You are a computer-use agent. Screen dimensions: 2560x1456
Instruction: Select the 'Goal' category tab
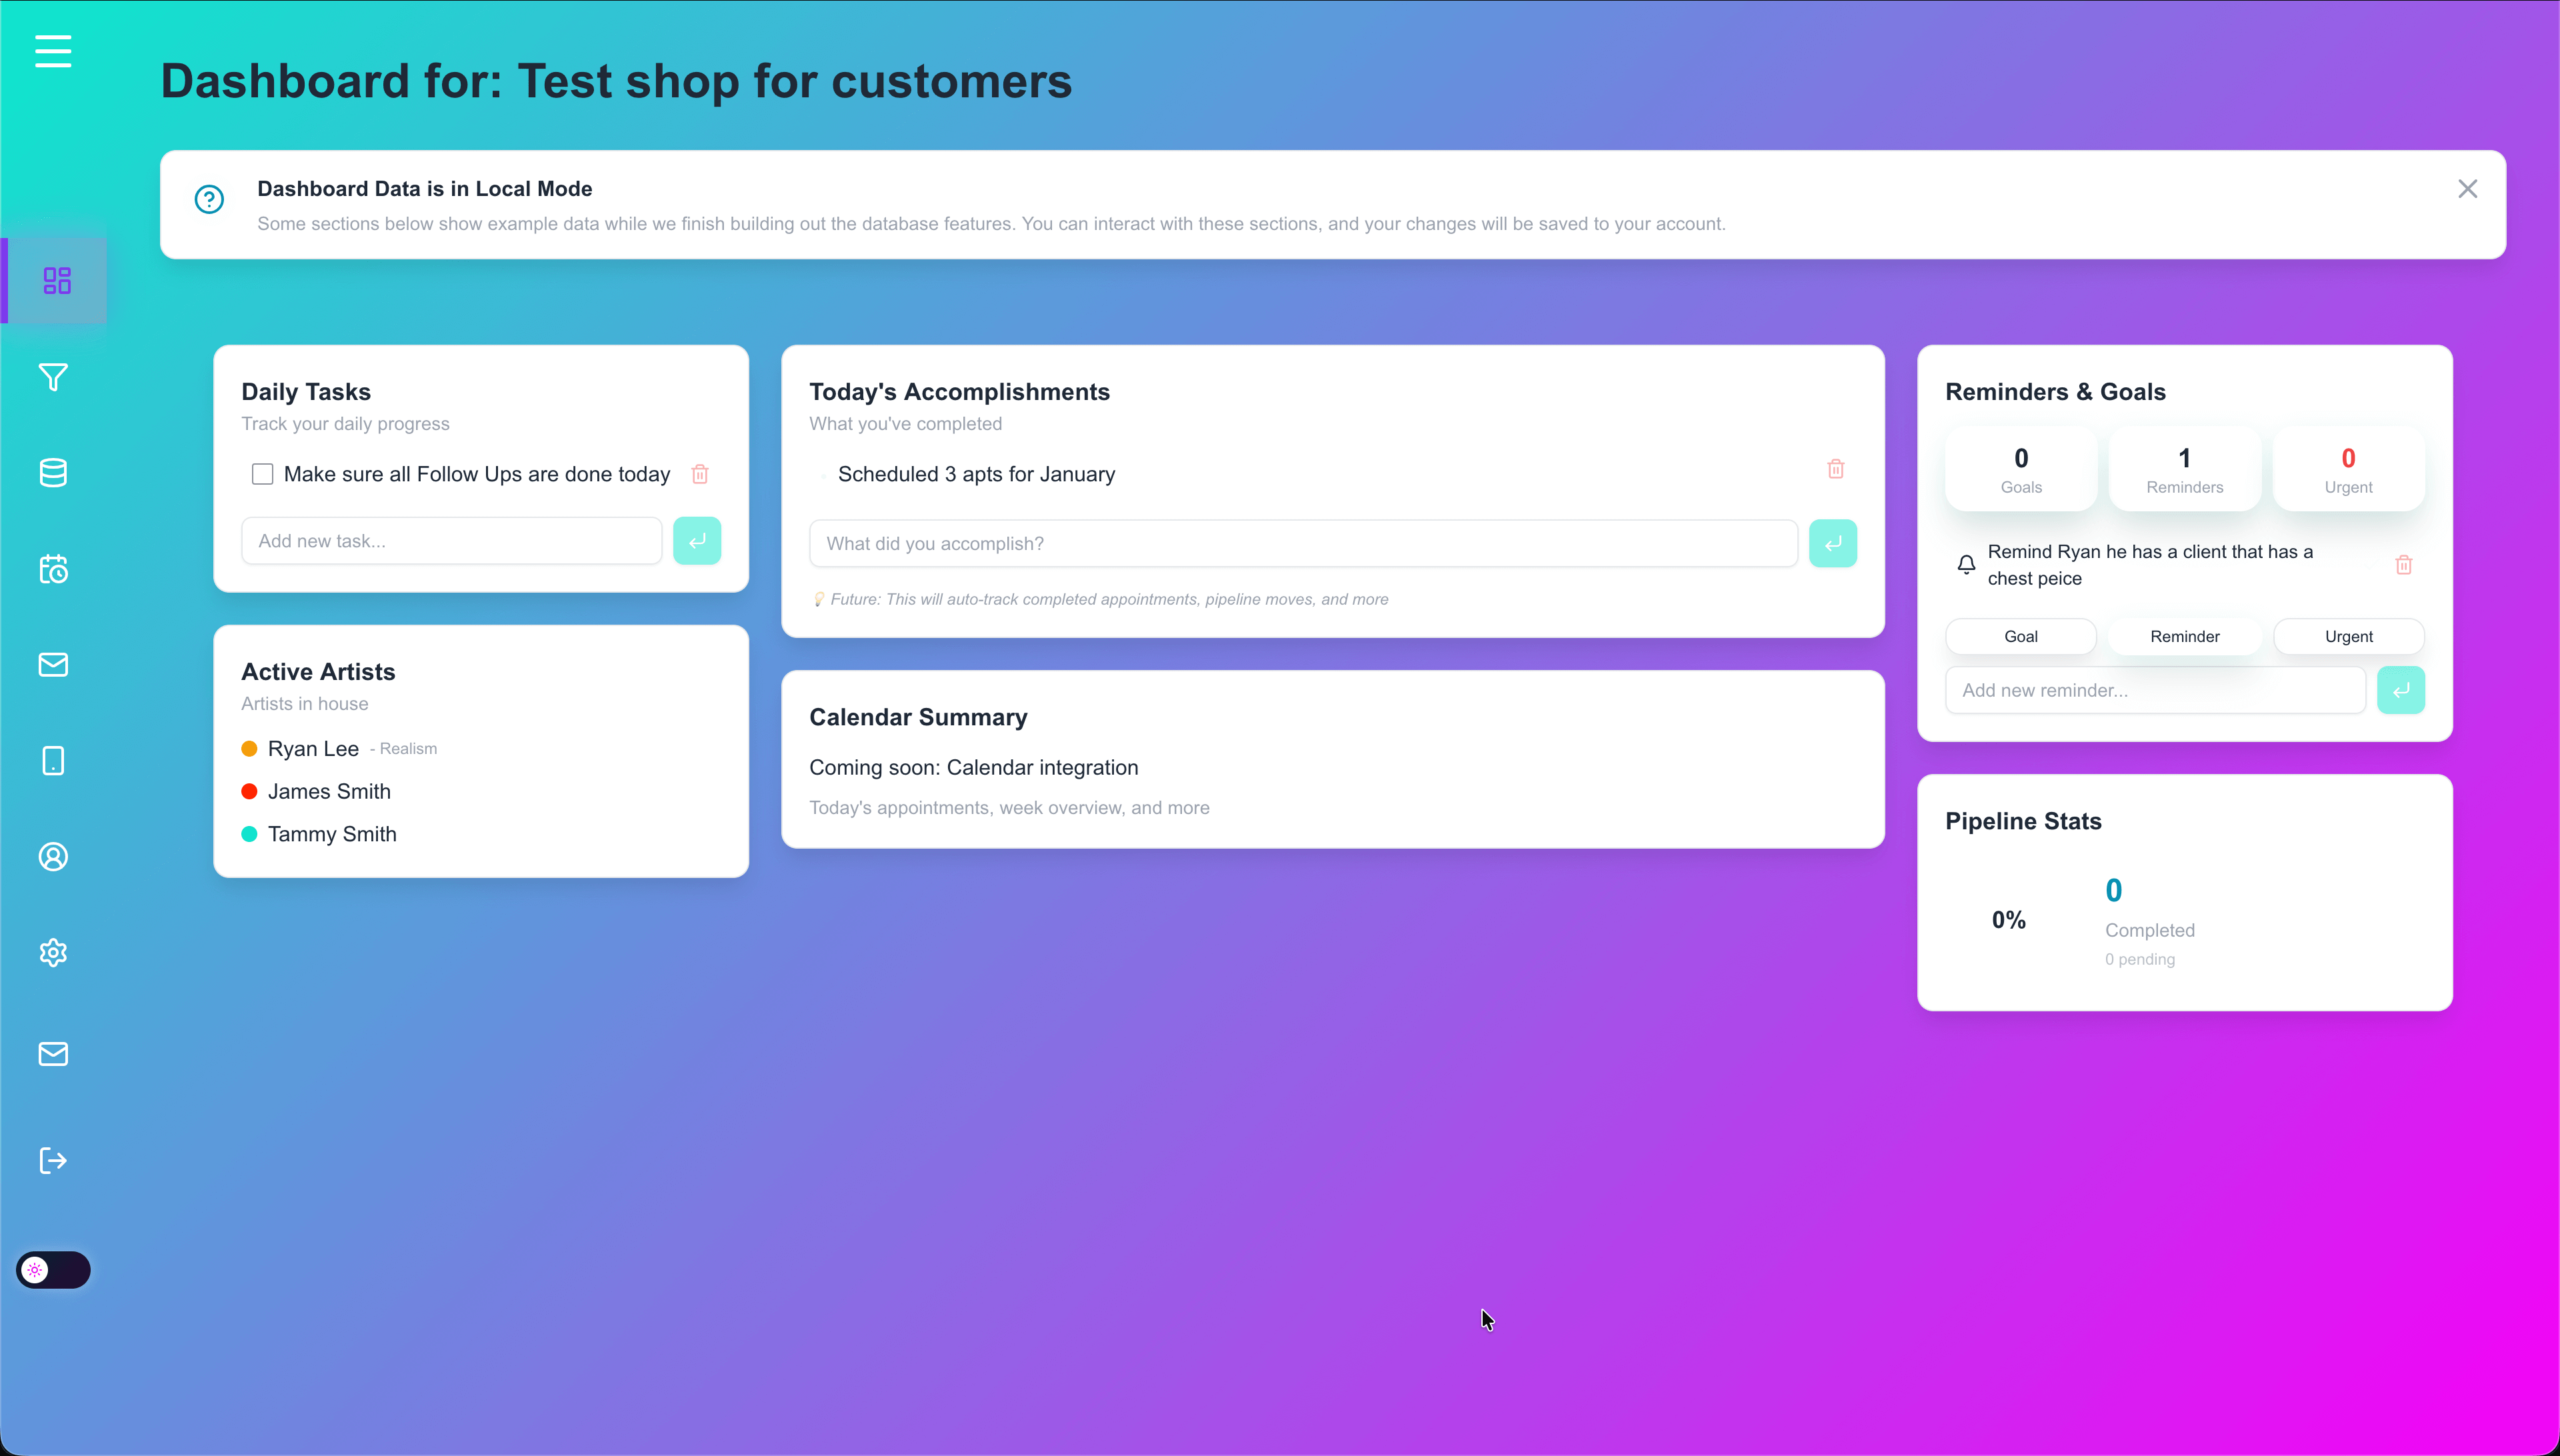click(x=2020, y=636)
